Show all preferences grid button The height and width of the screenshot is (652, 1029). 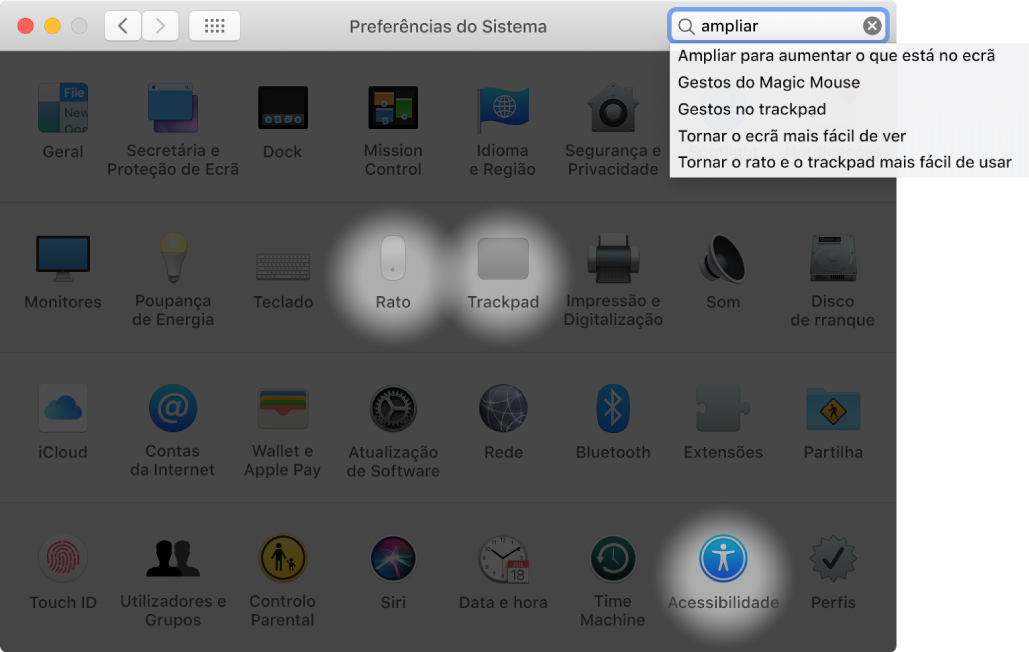214,26
